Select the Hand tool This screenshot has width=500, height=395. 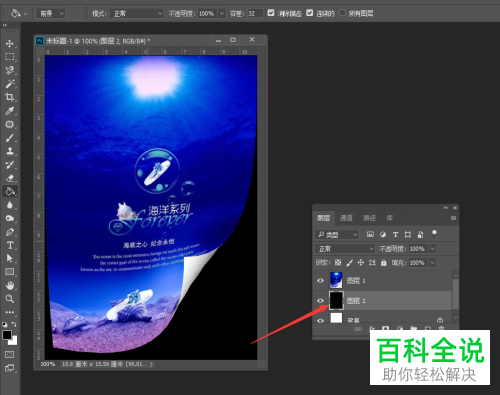(x=10, y=285)
